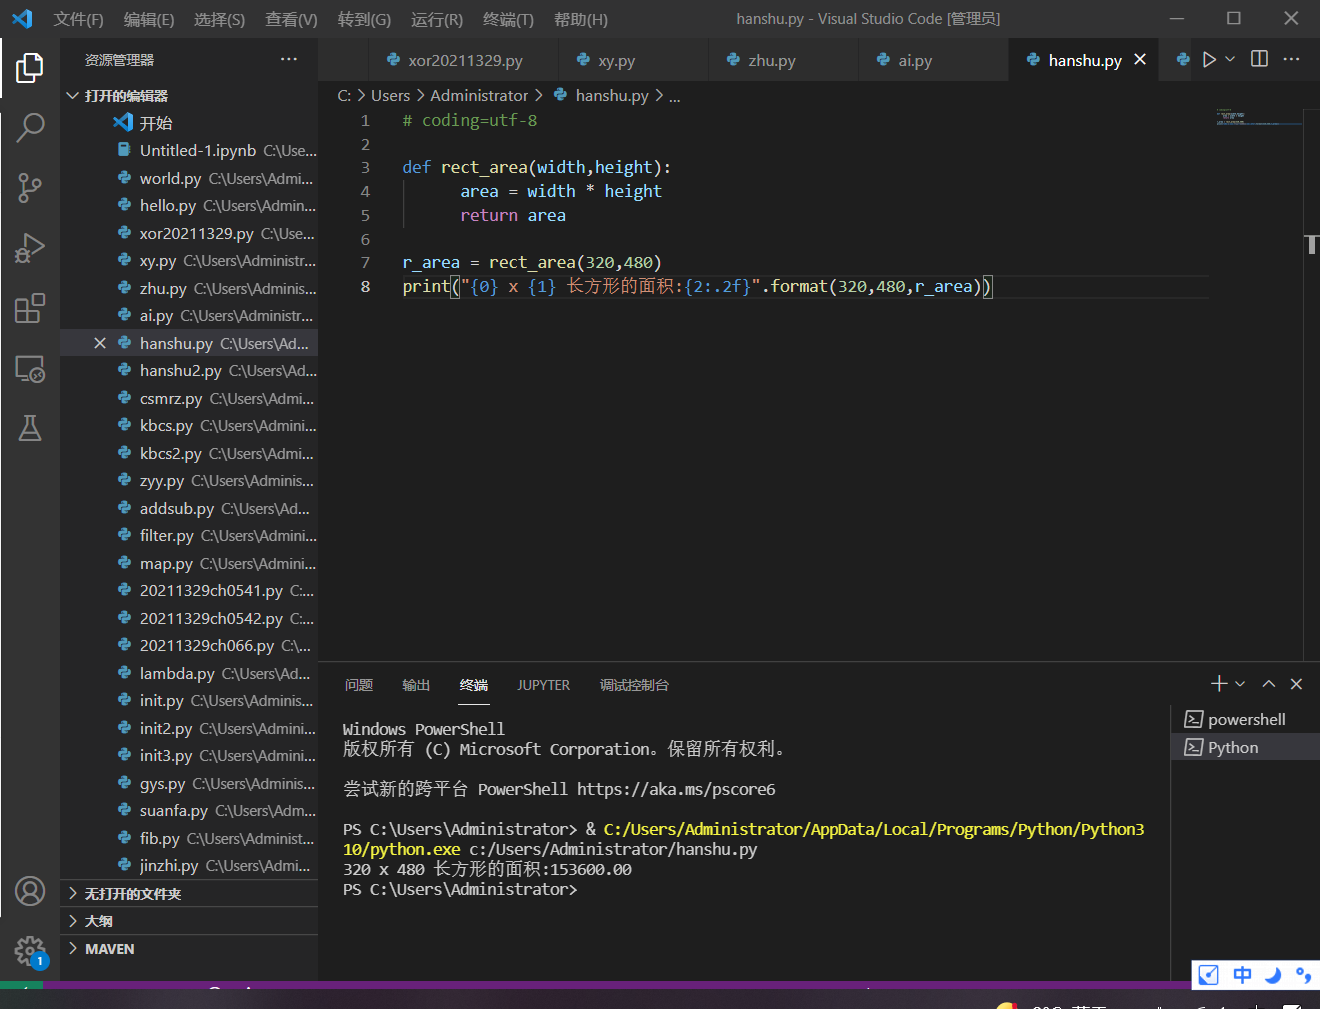
Task: Open lambda.py from the open editors list
Action: 177,674
